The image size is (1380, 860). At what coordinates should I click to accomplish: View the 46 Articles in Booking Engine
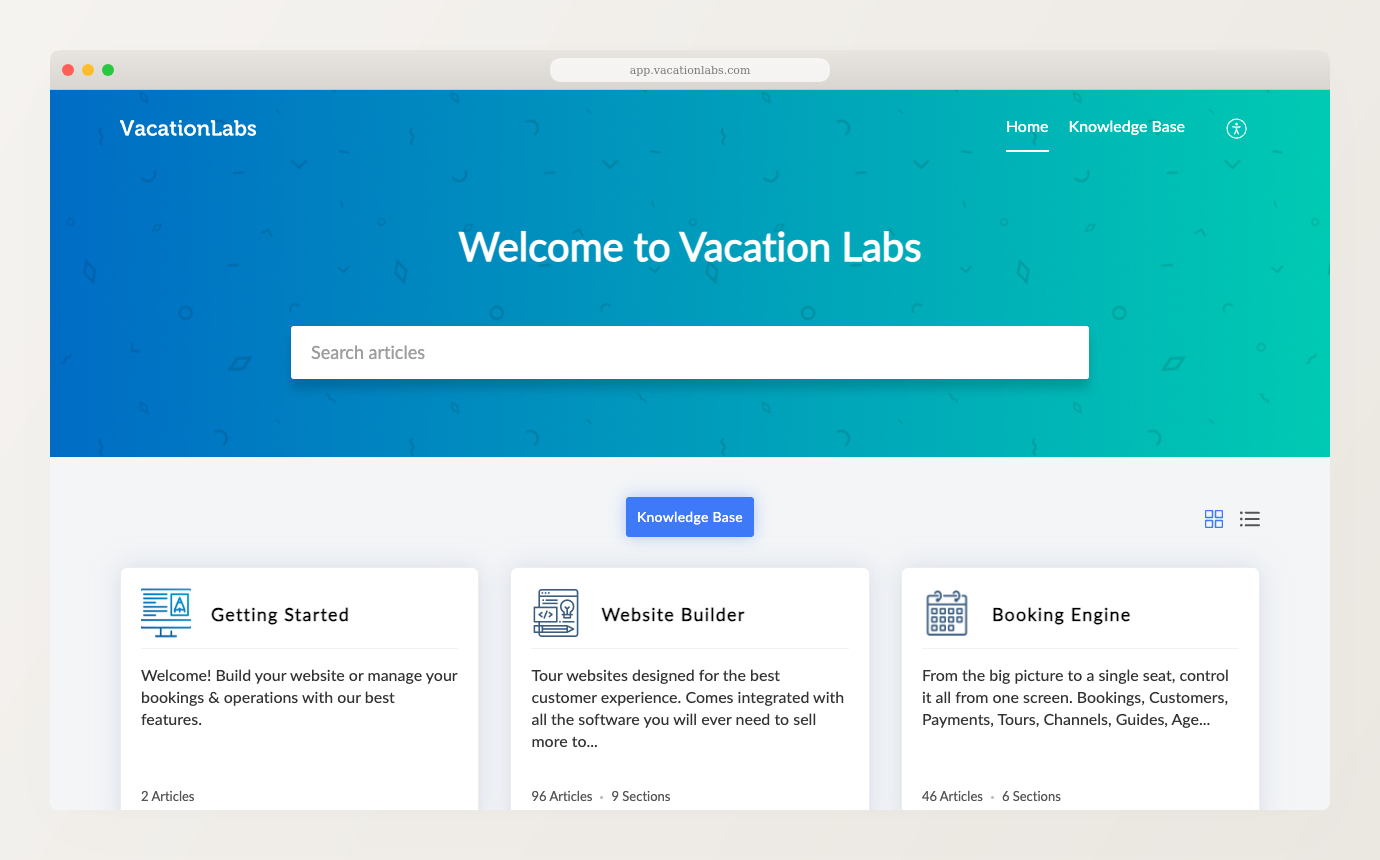coord(952,796)
